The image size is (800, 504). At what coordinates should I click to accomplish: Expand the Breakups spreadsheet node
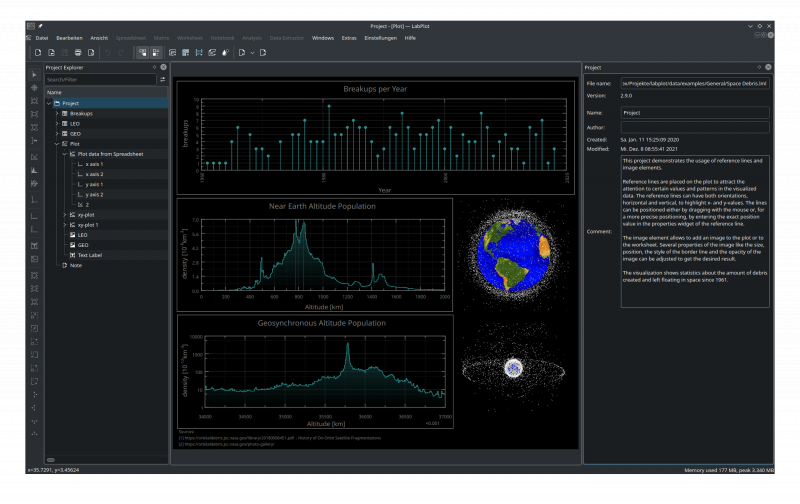coord(57,114)
